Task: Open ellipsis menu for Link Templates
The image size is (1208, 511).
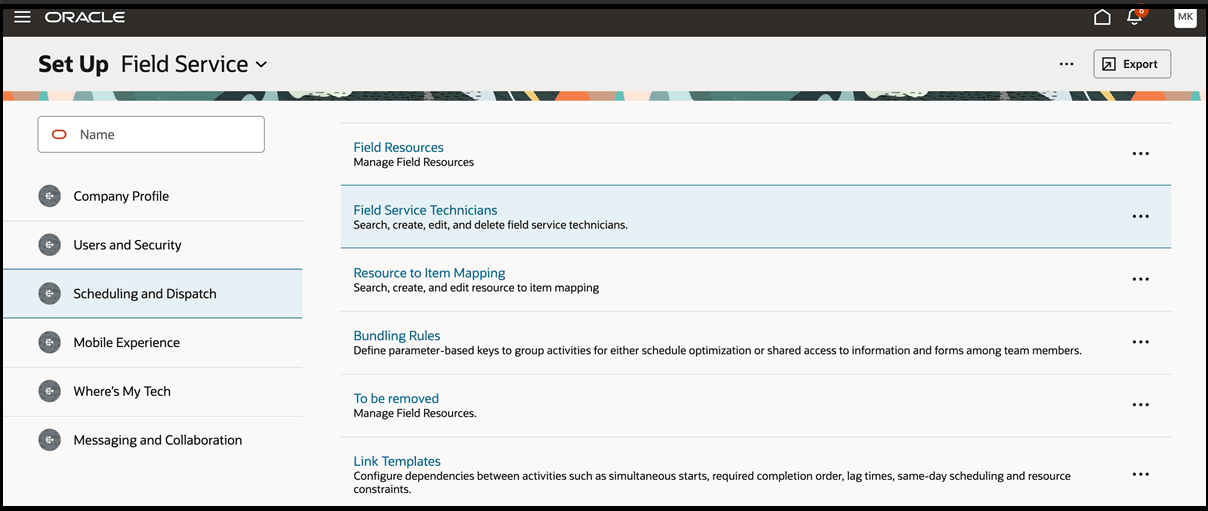Action: 1140,474
